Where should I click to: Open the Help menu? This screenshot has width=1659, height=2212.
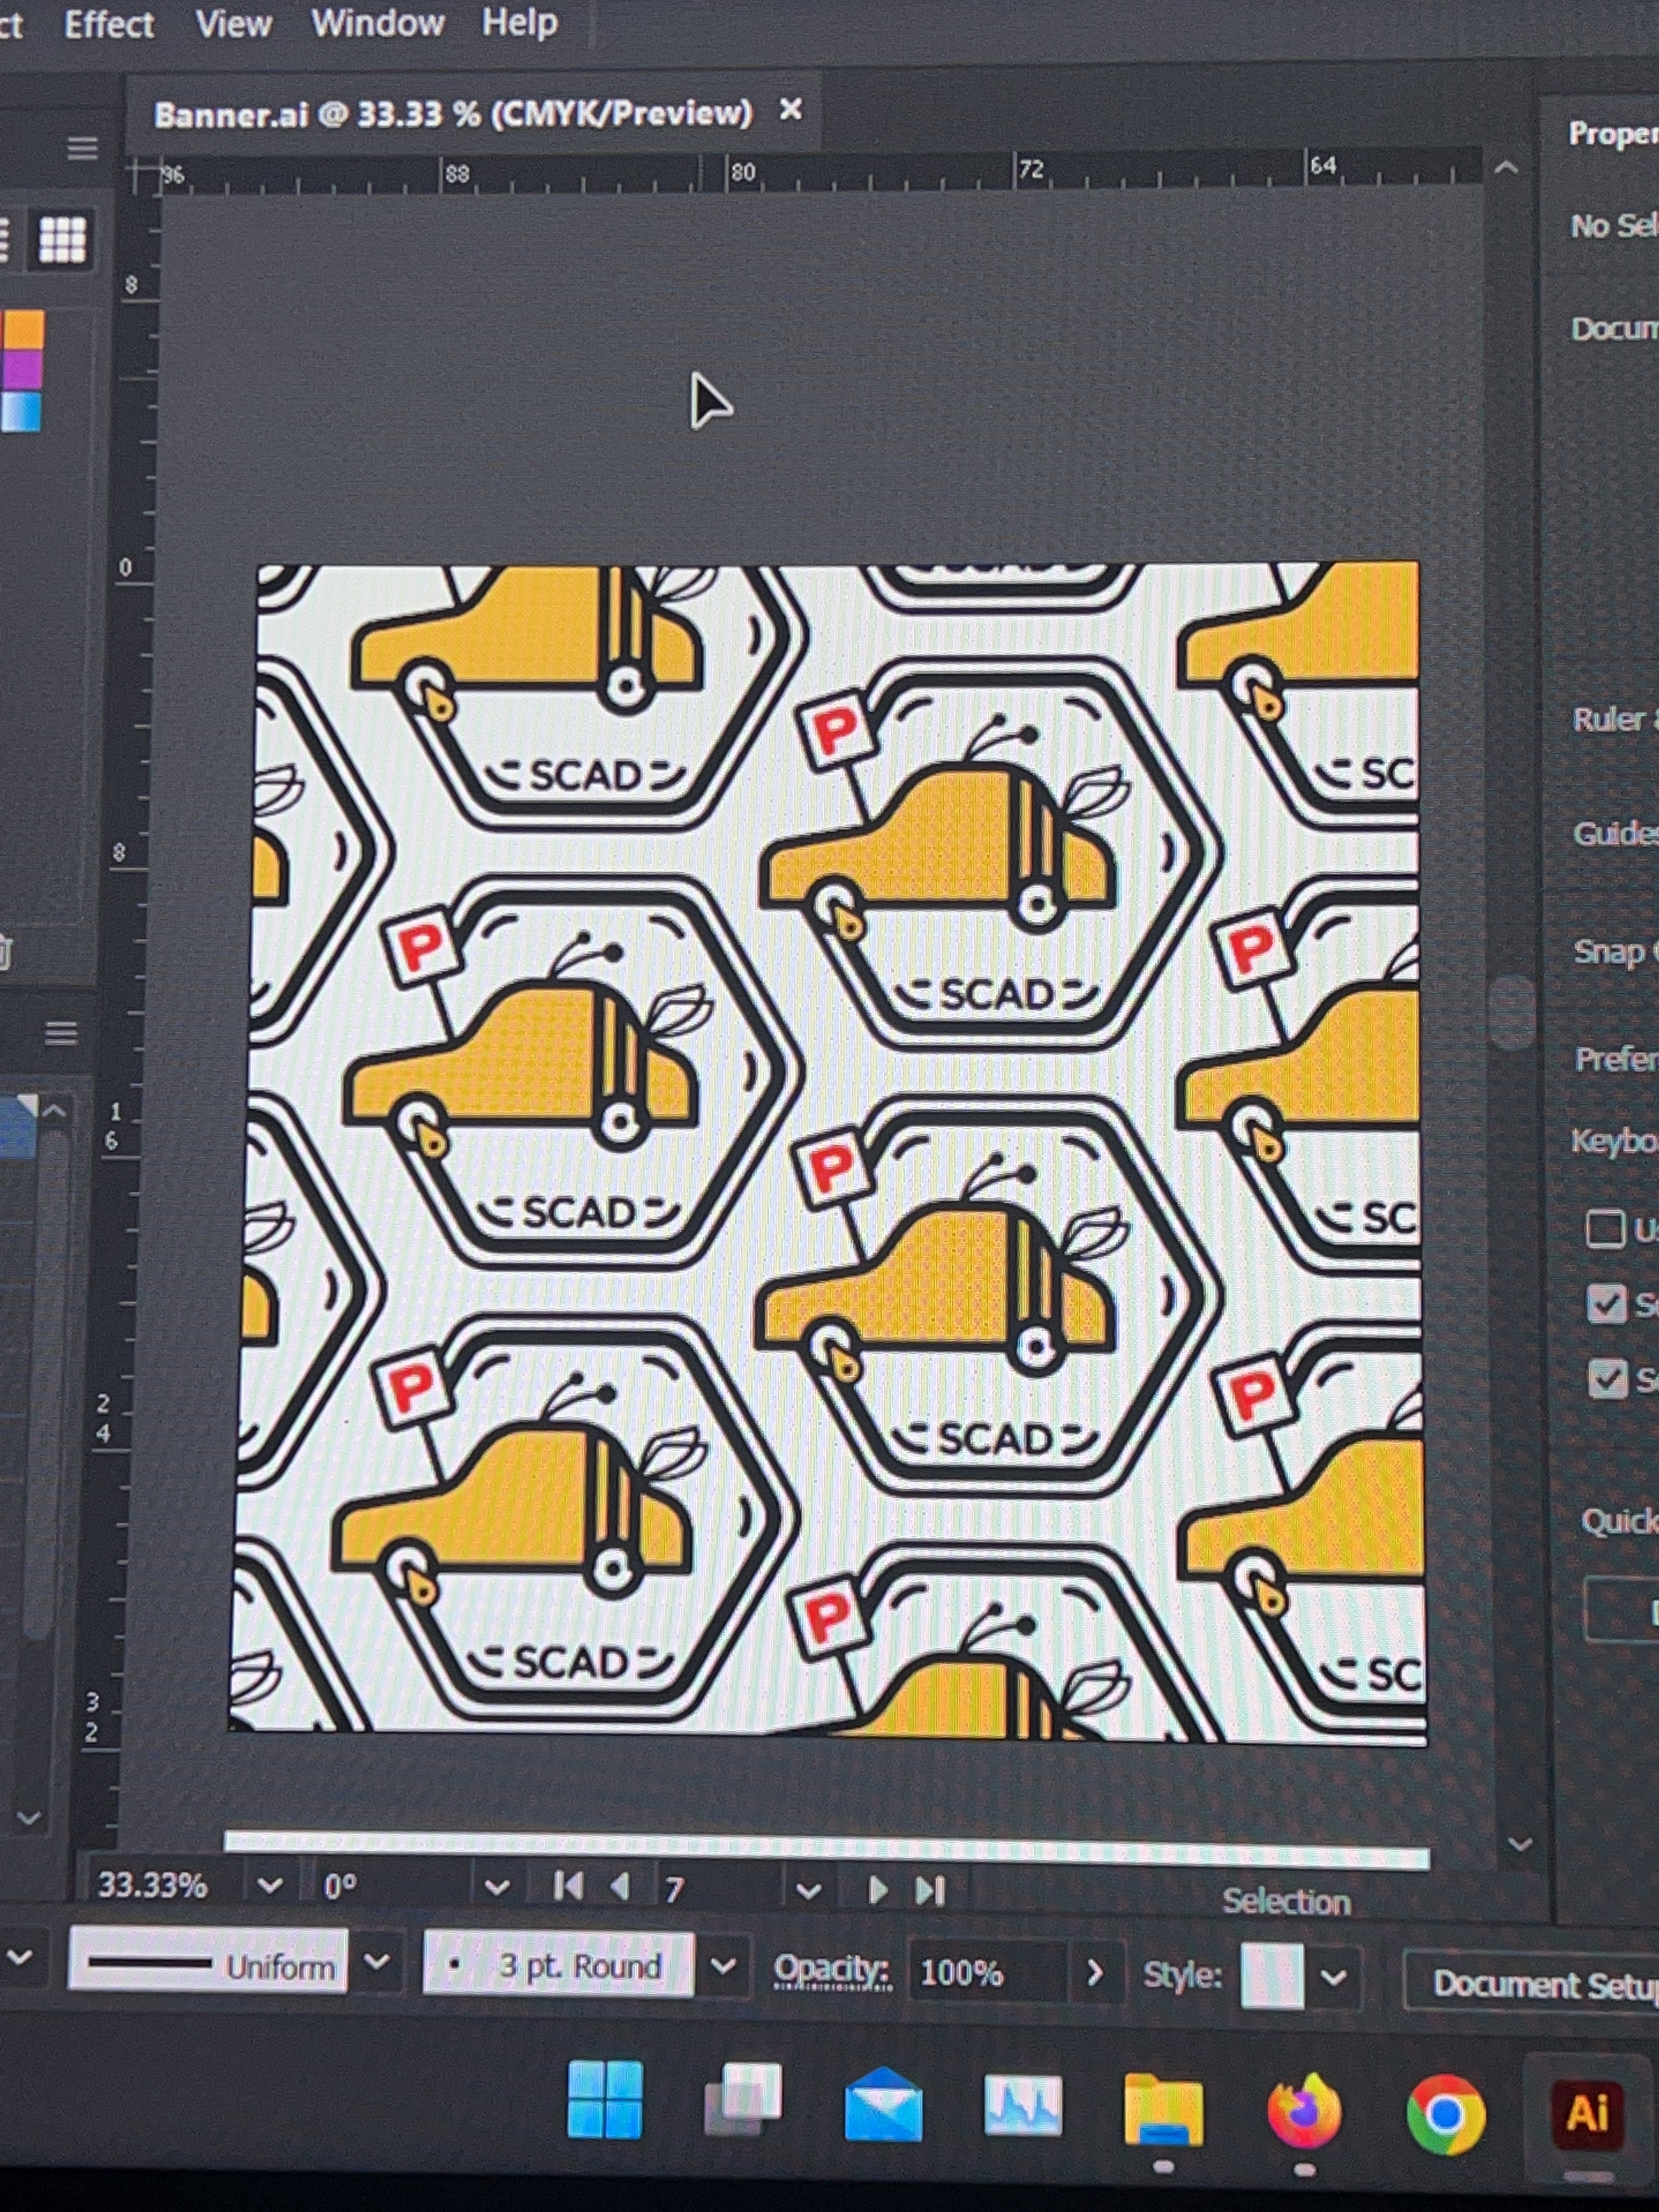(x=519, y=21)
